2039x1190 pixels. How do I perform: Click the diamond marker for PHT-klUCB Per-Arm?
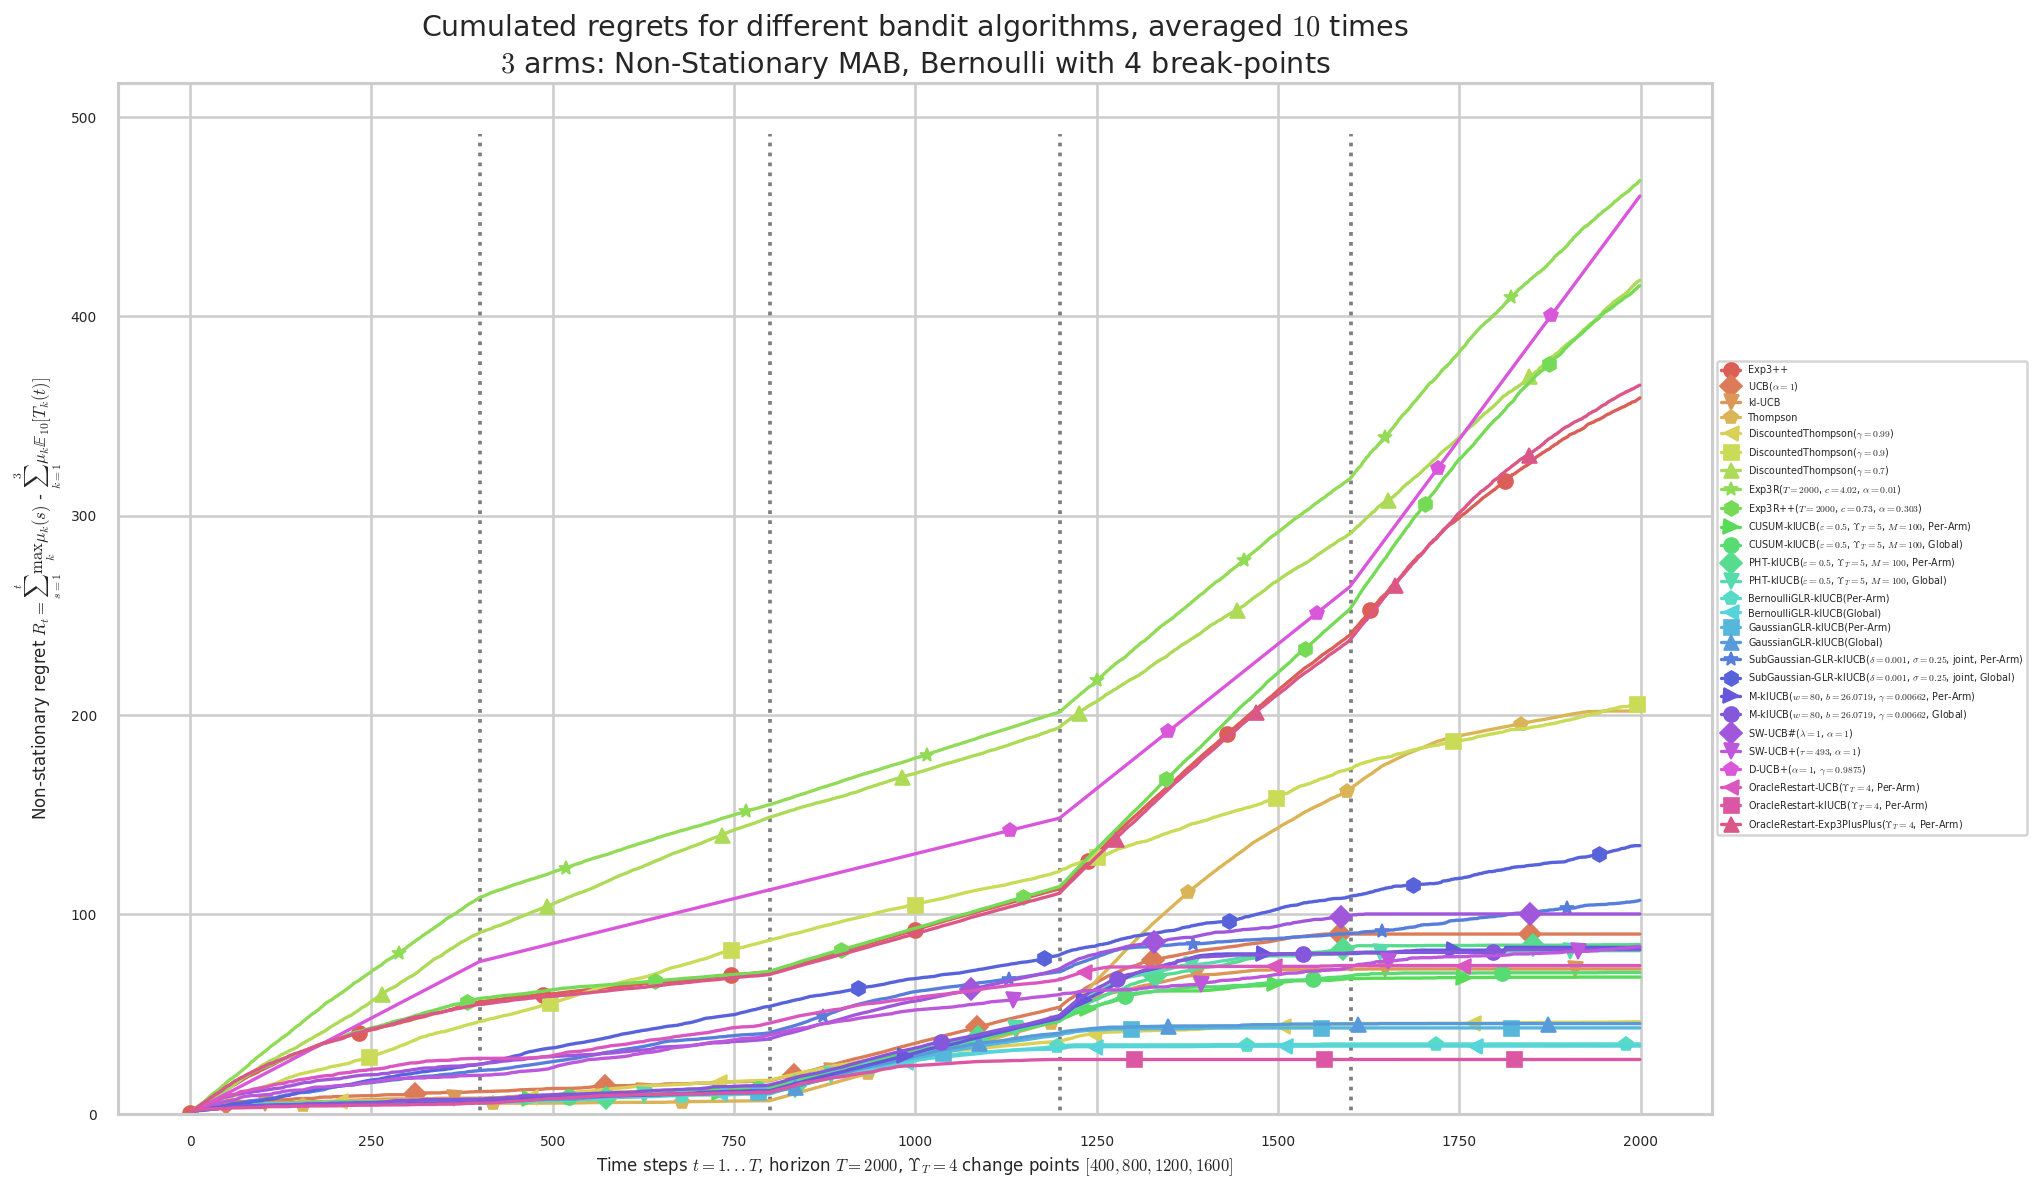click(1731, 562)
